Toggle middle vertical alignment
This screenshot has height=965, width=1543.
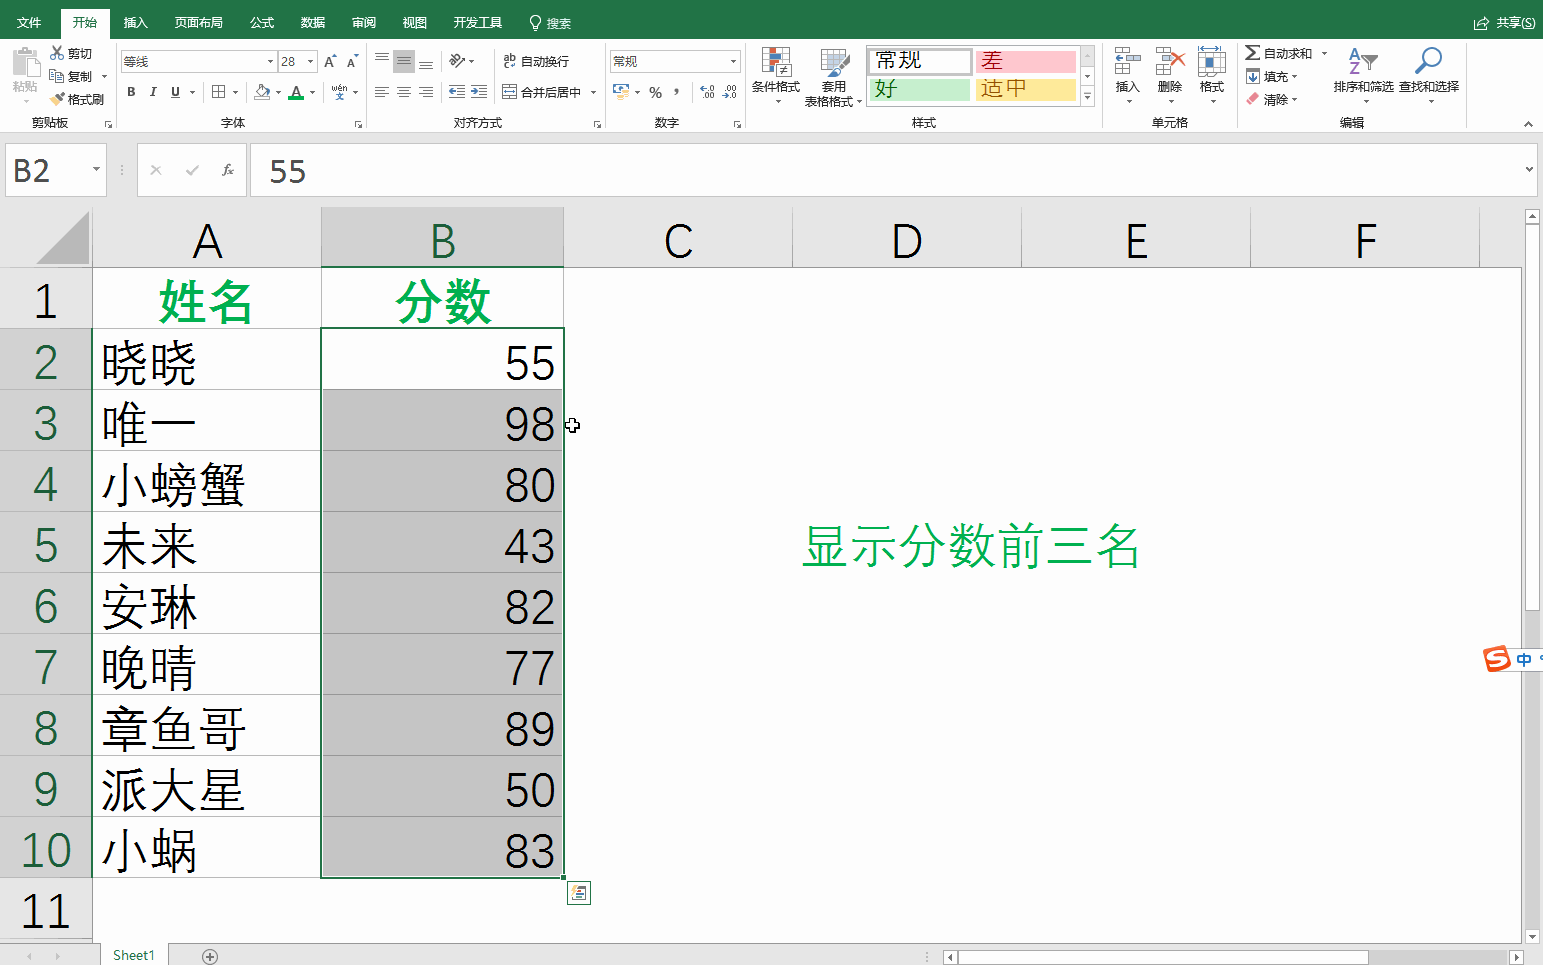pos(404,61)
